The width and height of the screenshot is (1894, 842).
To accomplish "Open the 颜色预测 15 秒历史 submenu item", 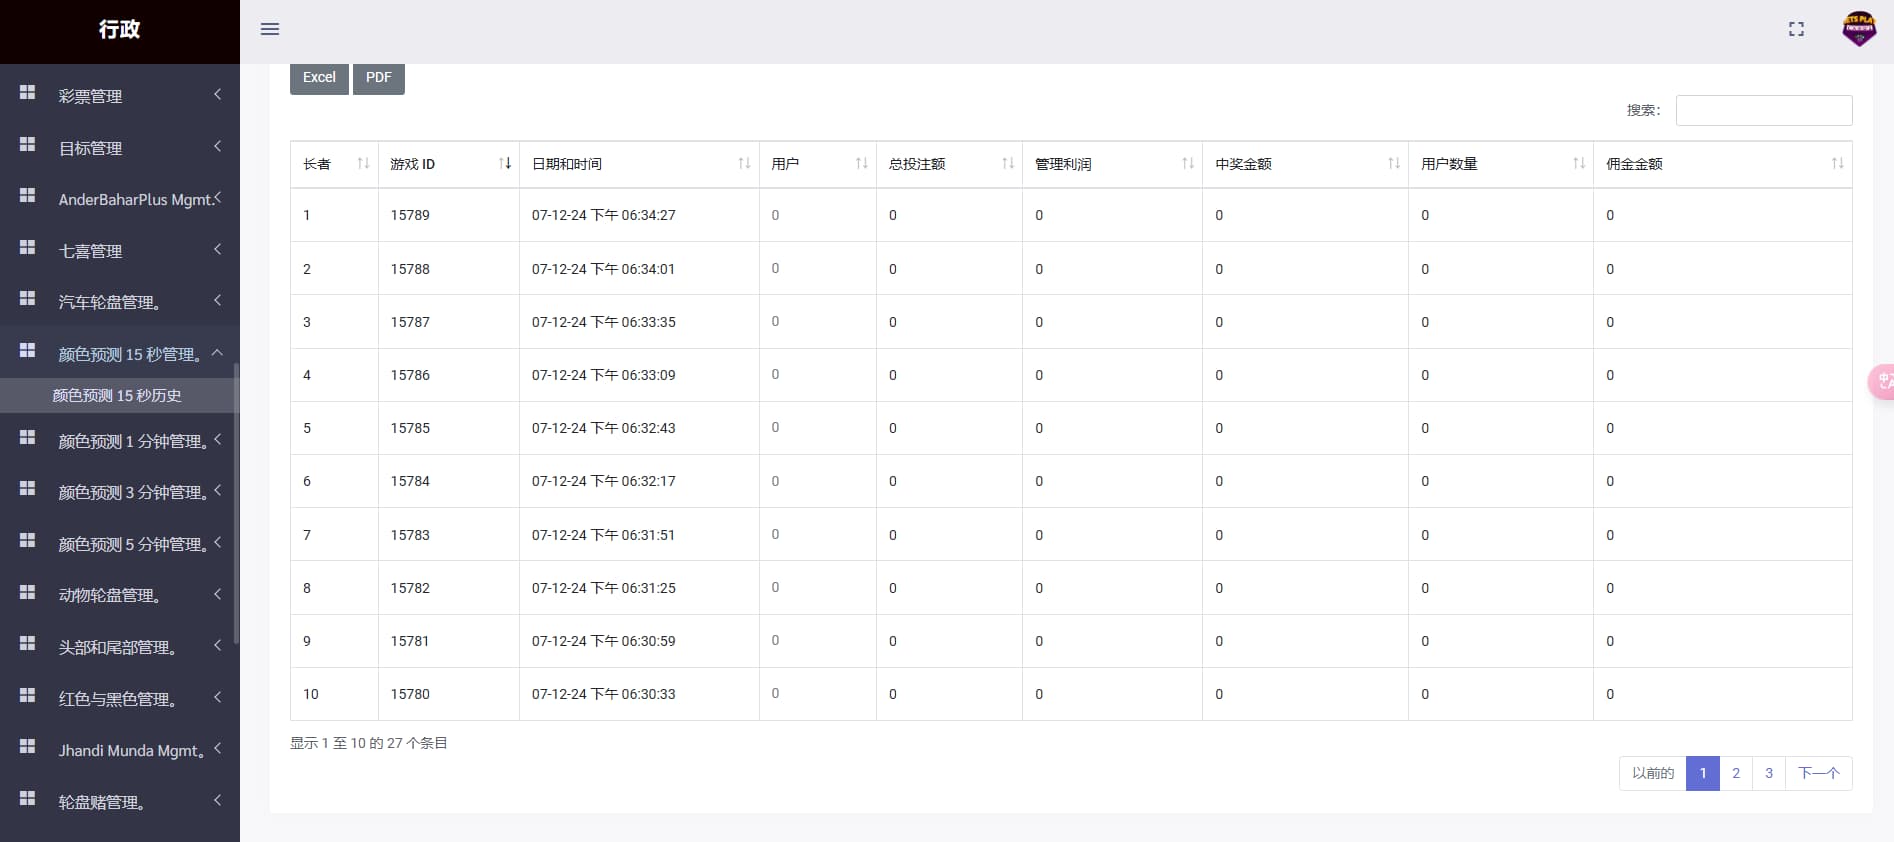I will point(117,396).
